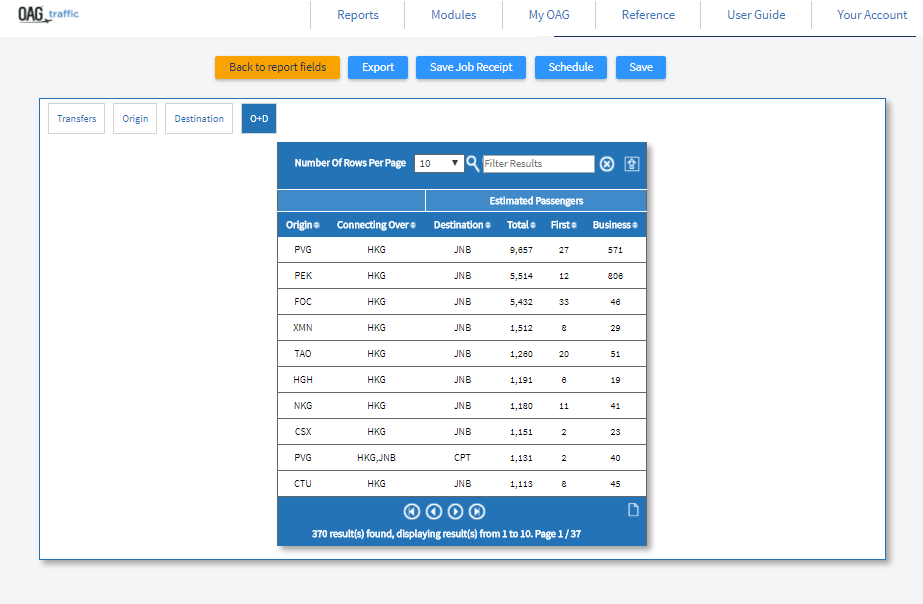Advance to the next results page
The image size is (923, 604).
[x=455, y=511]
